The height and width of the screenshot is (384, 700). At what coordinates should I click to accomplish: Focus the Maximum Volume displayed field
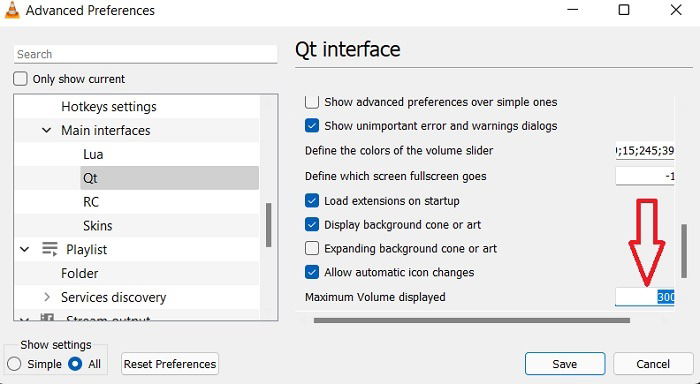tap(645, 297)
